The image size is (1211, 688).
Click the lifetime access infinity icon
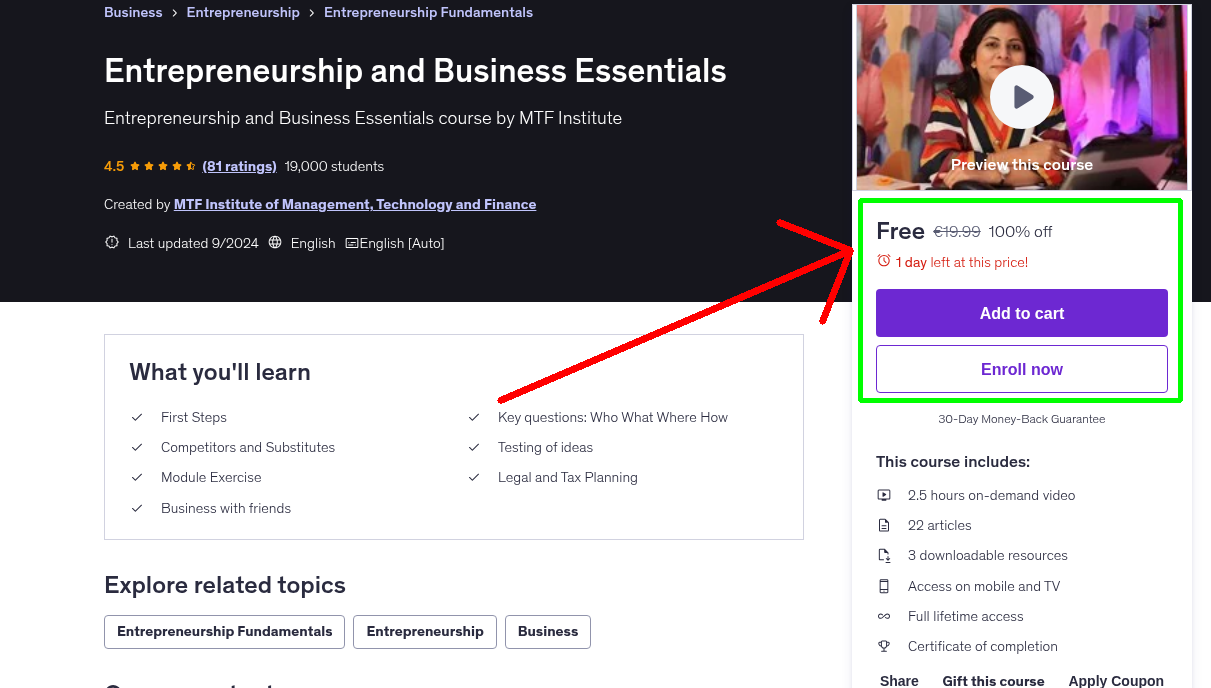coord(884,616)
